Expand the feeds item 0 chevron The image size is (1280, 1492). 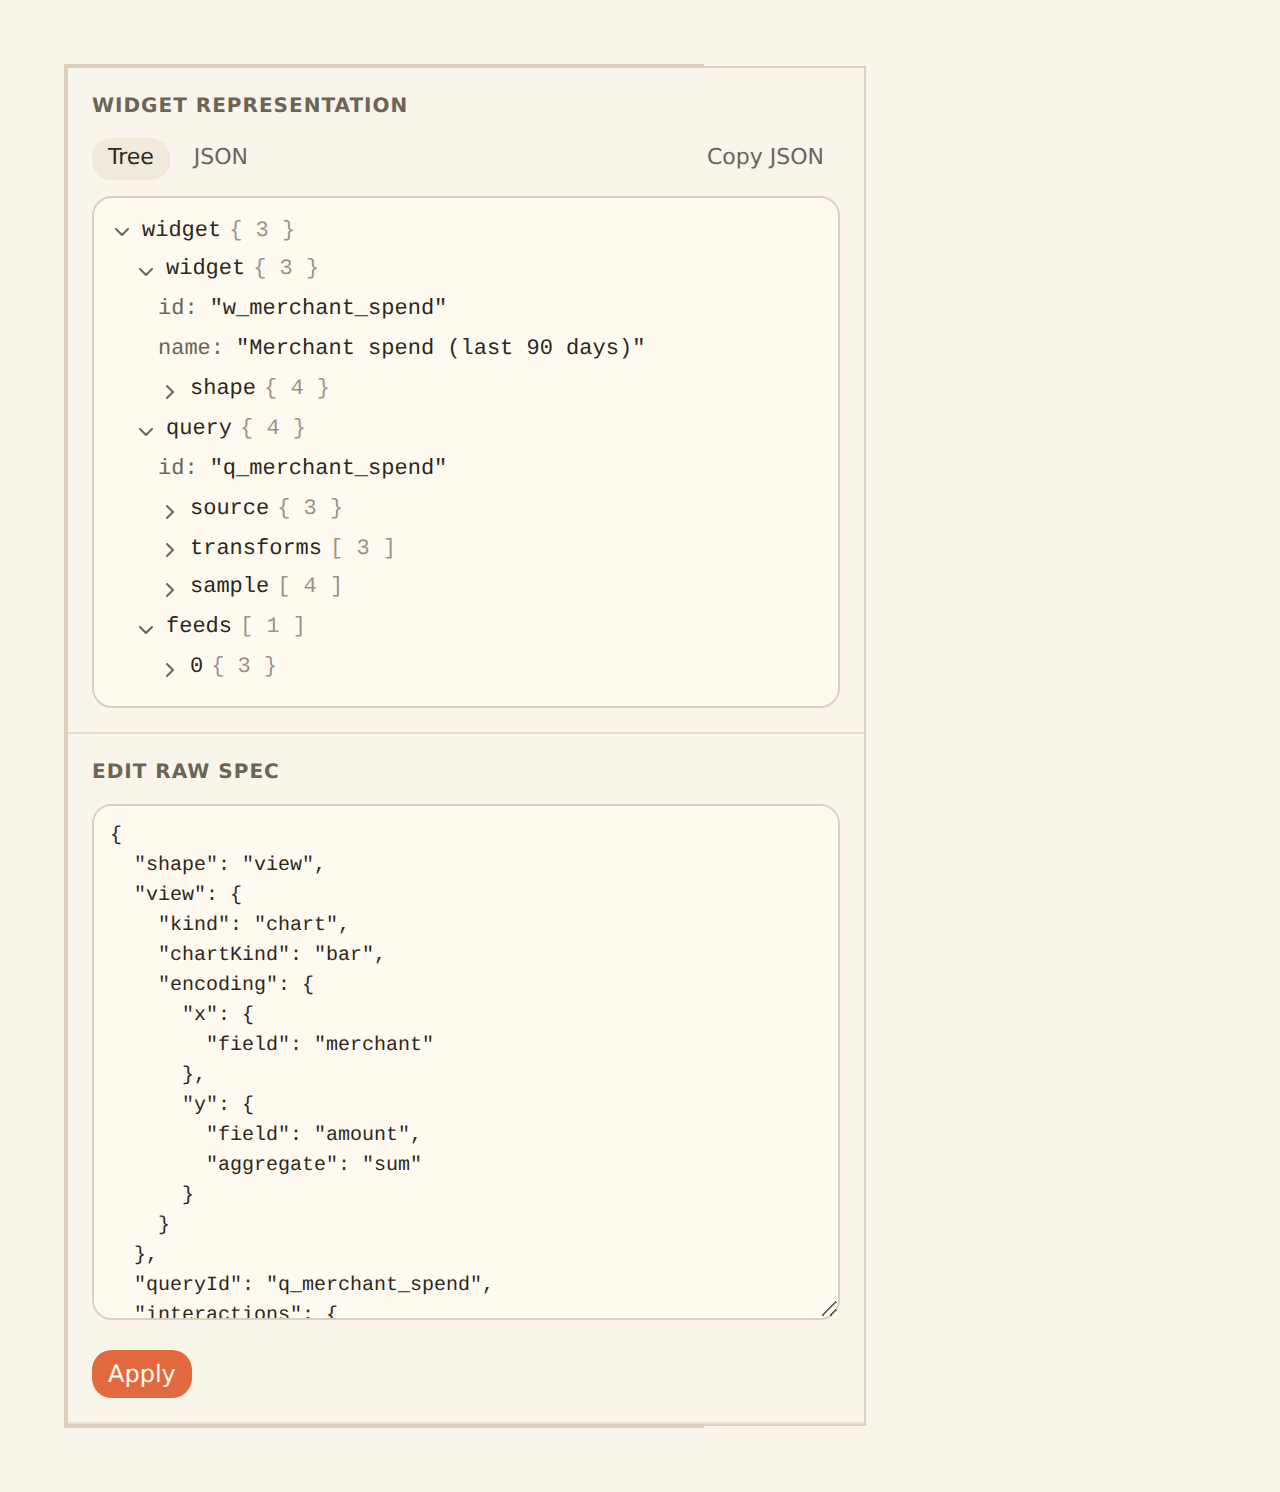coord(170,668)
